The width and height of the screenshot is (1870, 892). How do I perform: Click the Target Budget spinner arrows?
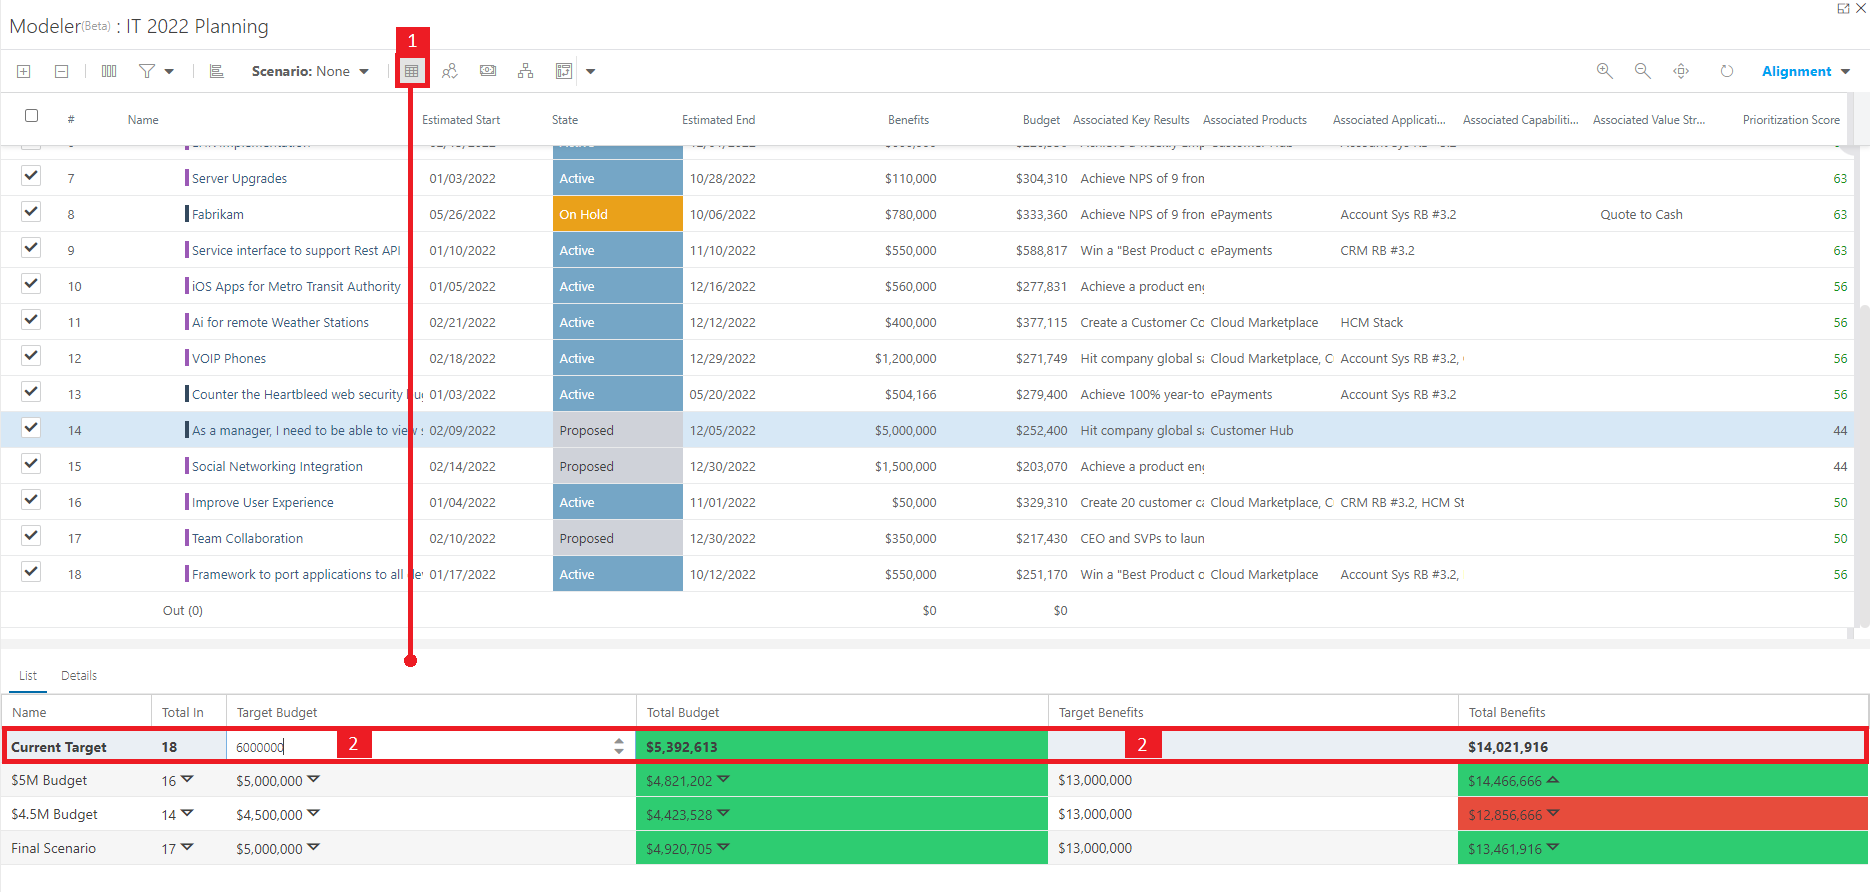[619, 746]
